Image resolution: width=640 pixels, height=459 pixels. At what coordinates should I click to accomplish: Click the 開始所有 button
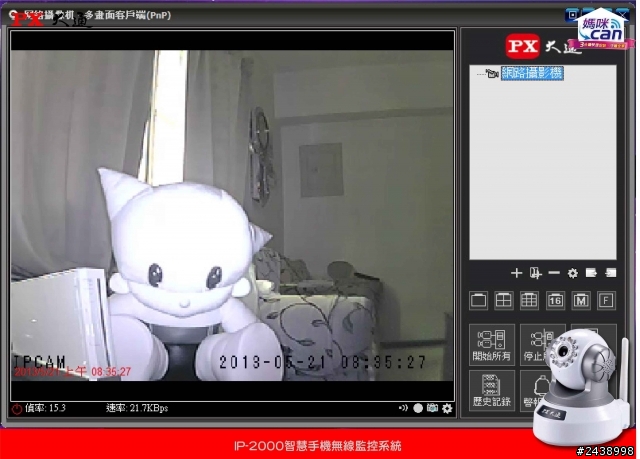point(492,345)
